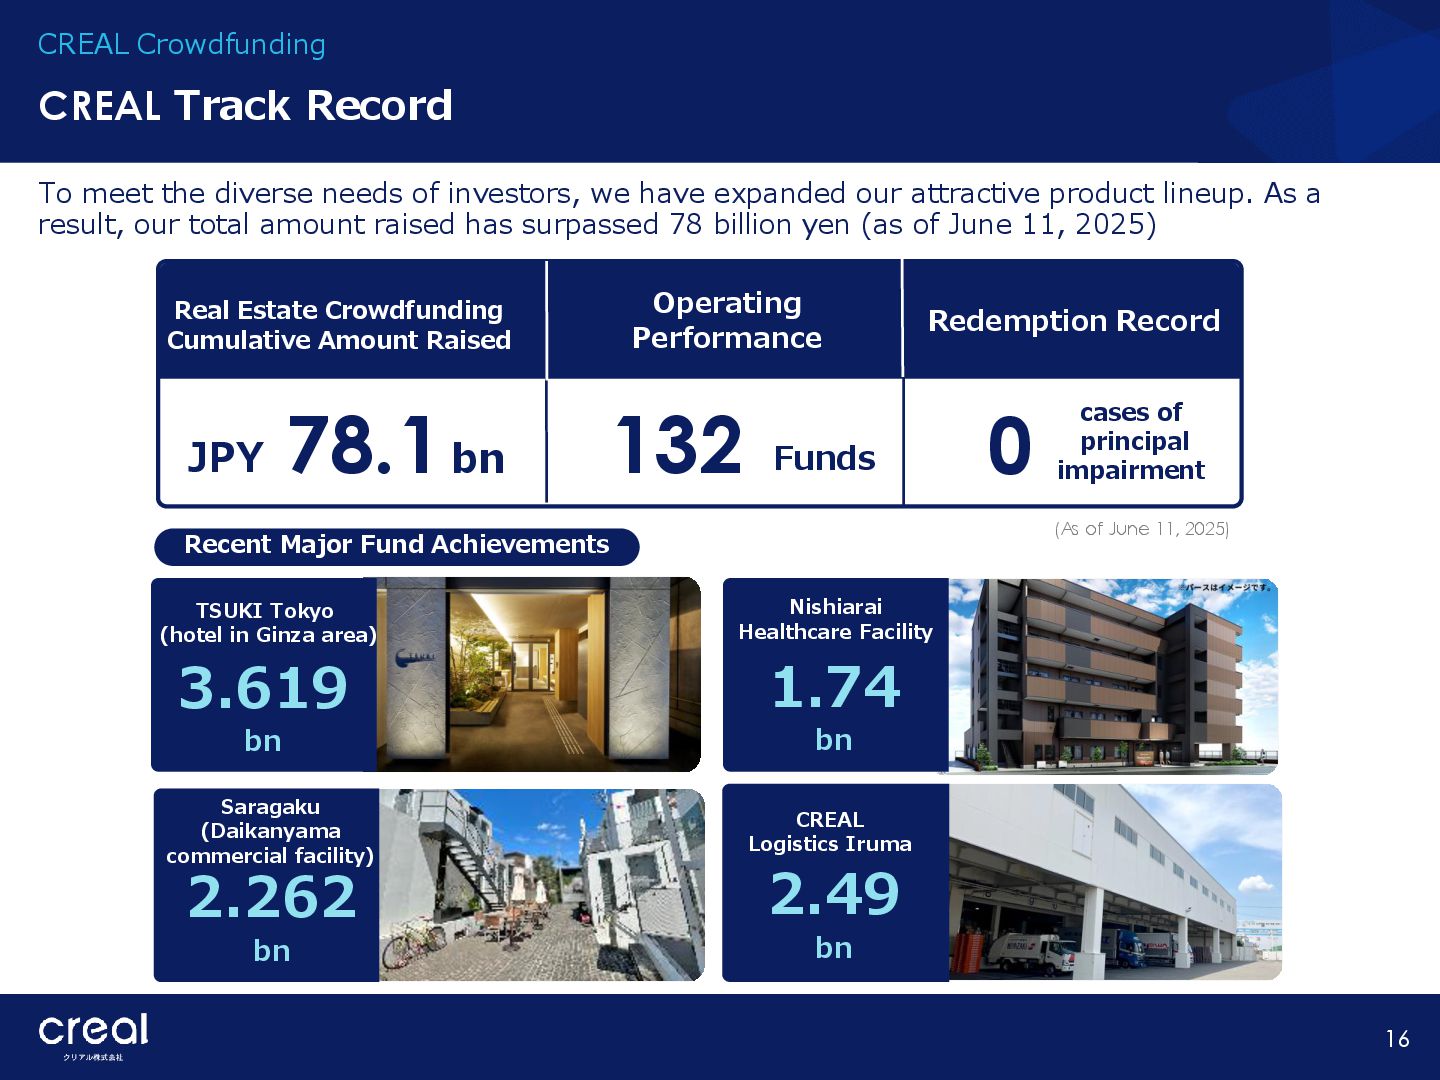Image resolution: width=1440 pixels, height=1080 pixels.
Task: Select the 3.619 bn amount
Action: click(263, 712)
